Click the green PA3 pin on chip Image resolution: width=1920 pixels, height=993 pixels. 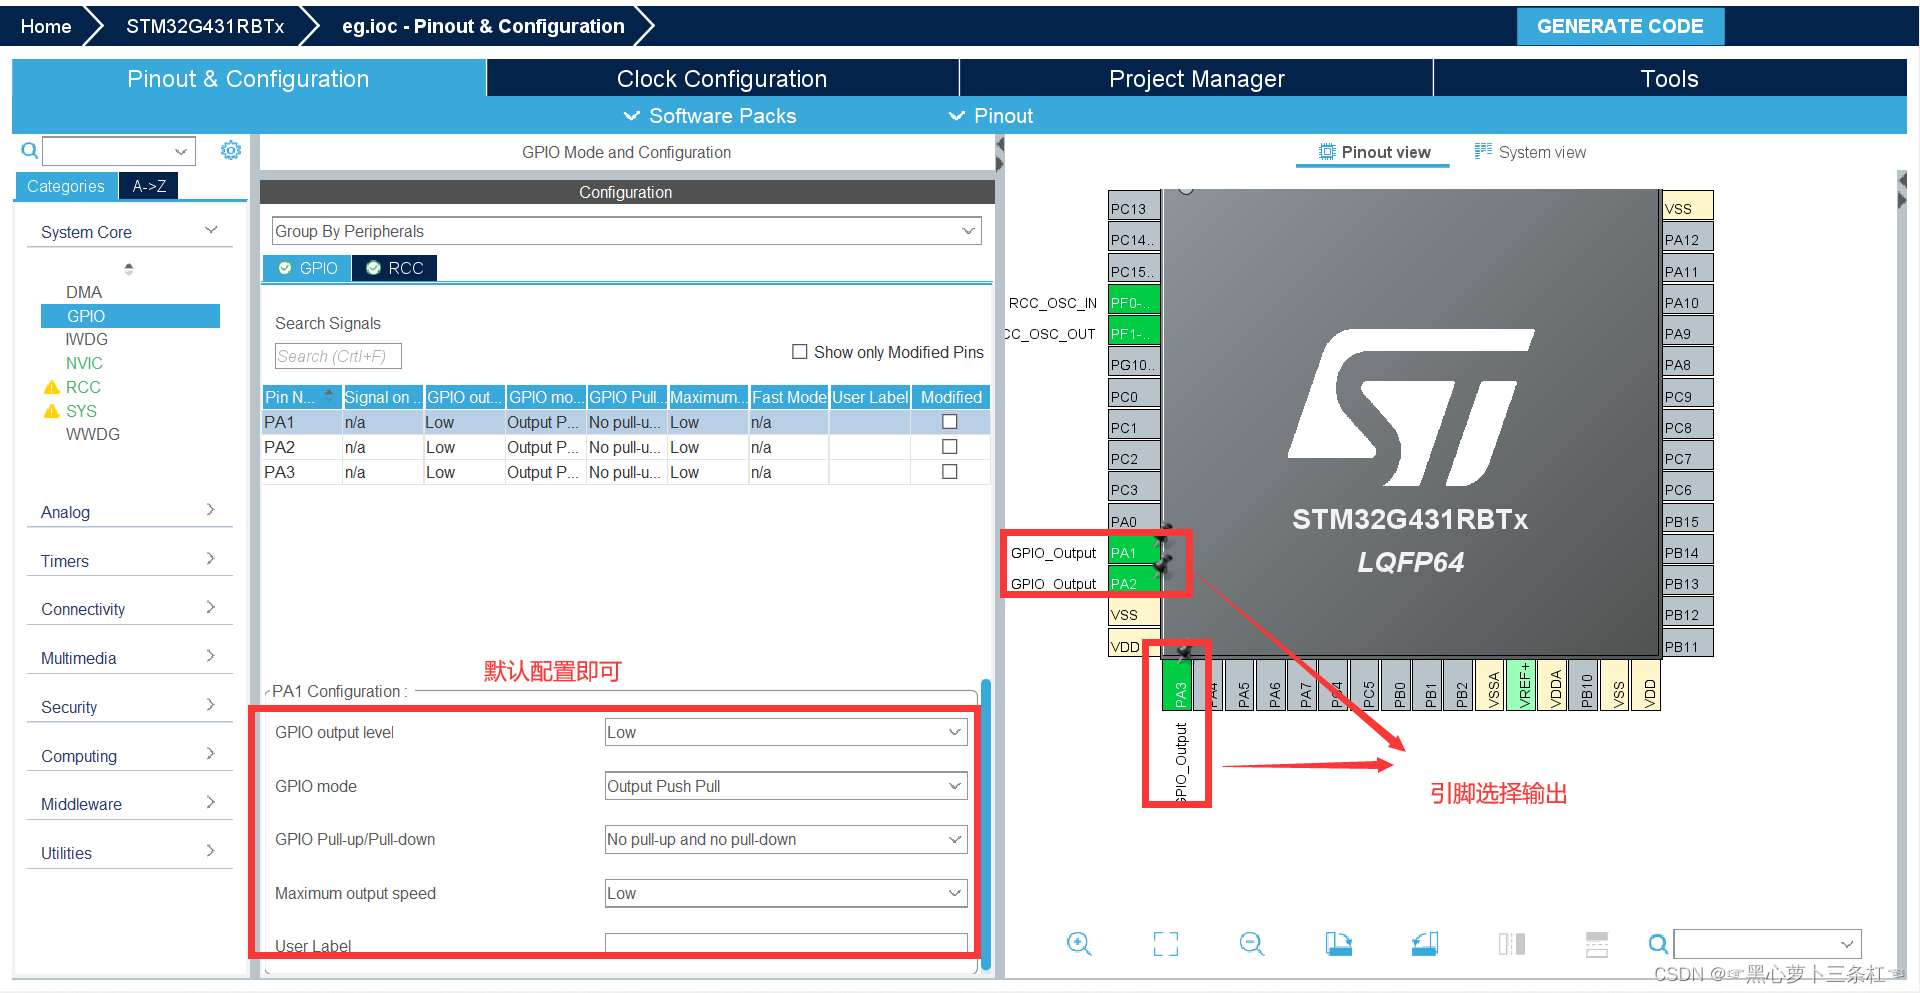tap(1179, 685)
